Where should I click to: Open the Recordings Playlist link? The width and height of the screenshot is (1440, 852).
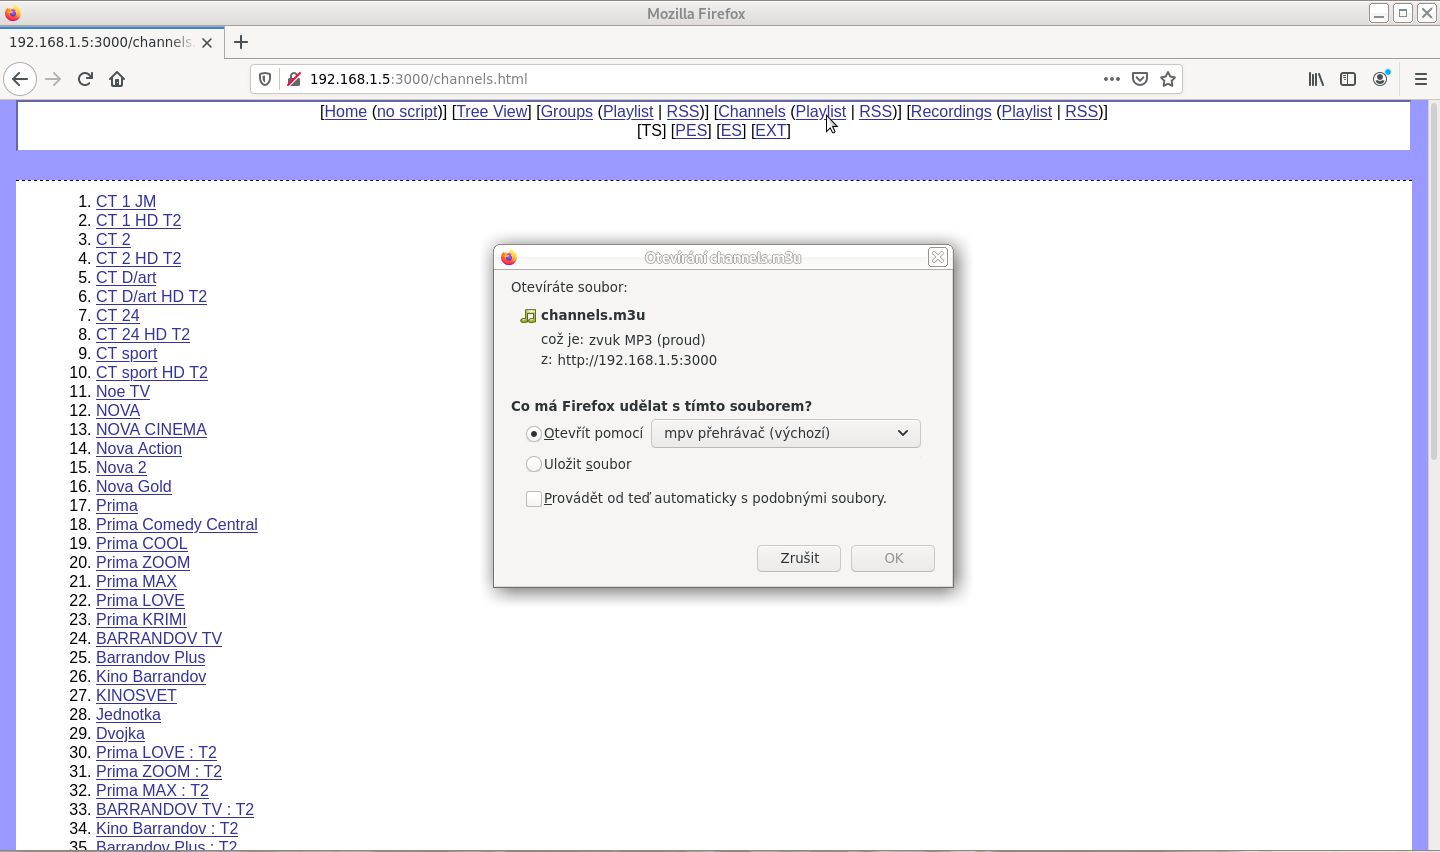[1027, 112]
